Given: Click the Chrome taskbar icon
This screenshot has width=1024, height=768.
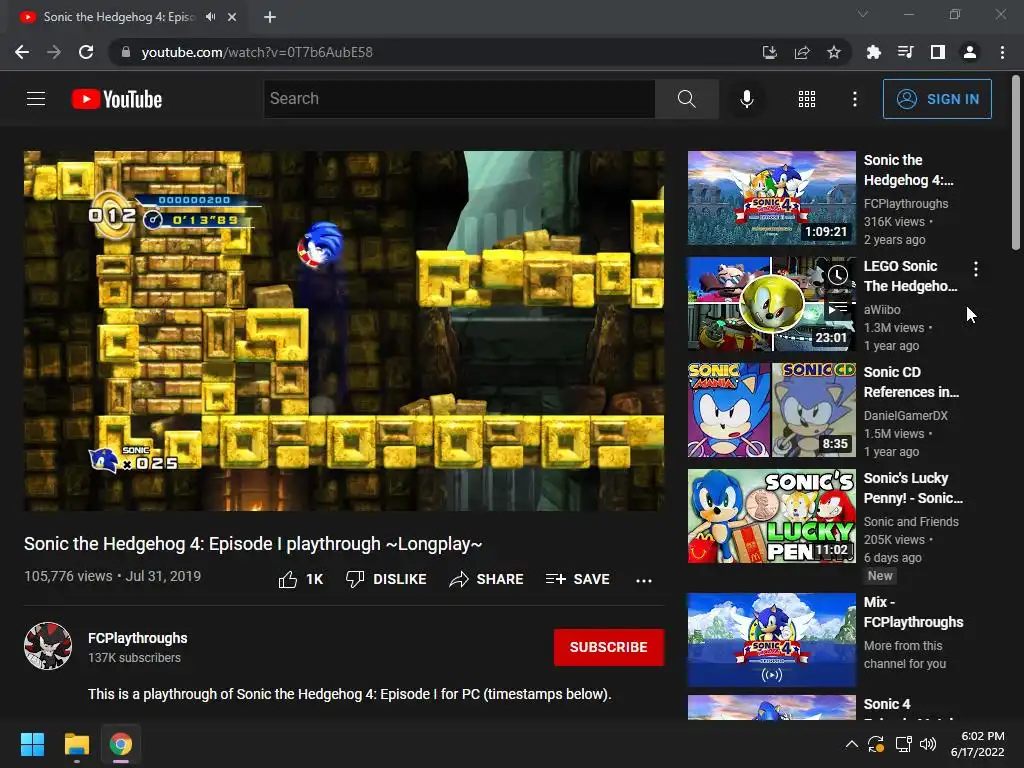Looking at the screenshot, I should (121, 744).
